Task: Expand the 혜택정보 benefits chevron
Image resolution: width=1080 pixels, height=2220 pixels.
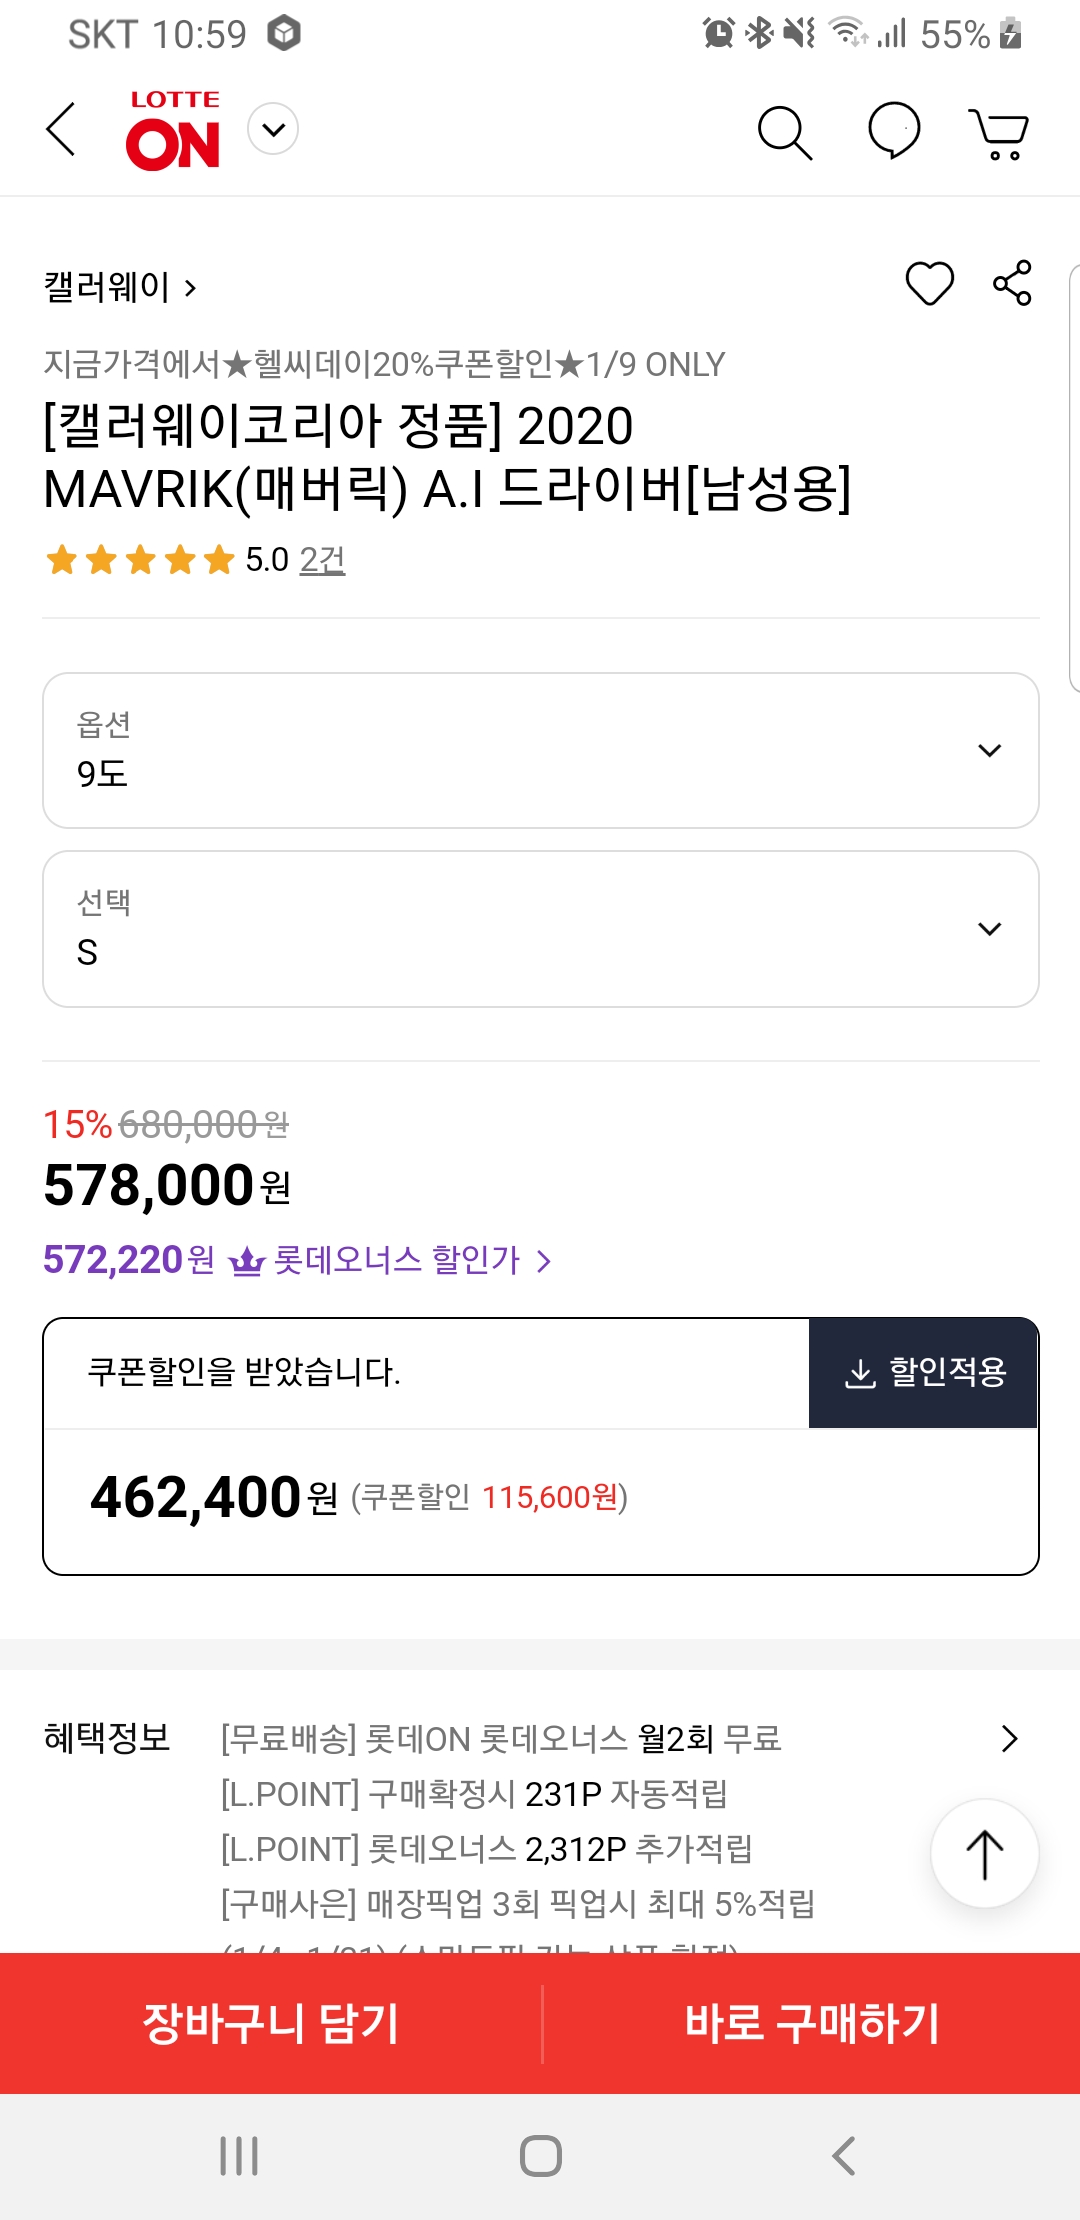Action: click(x=1009, y=1739)
